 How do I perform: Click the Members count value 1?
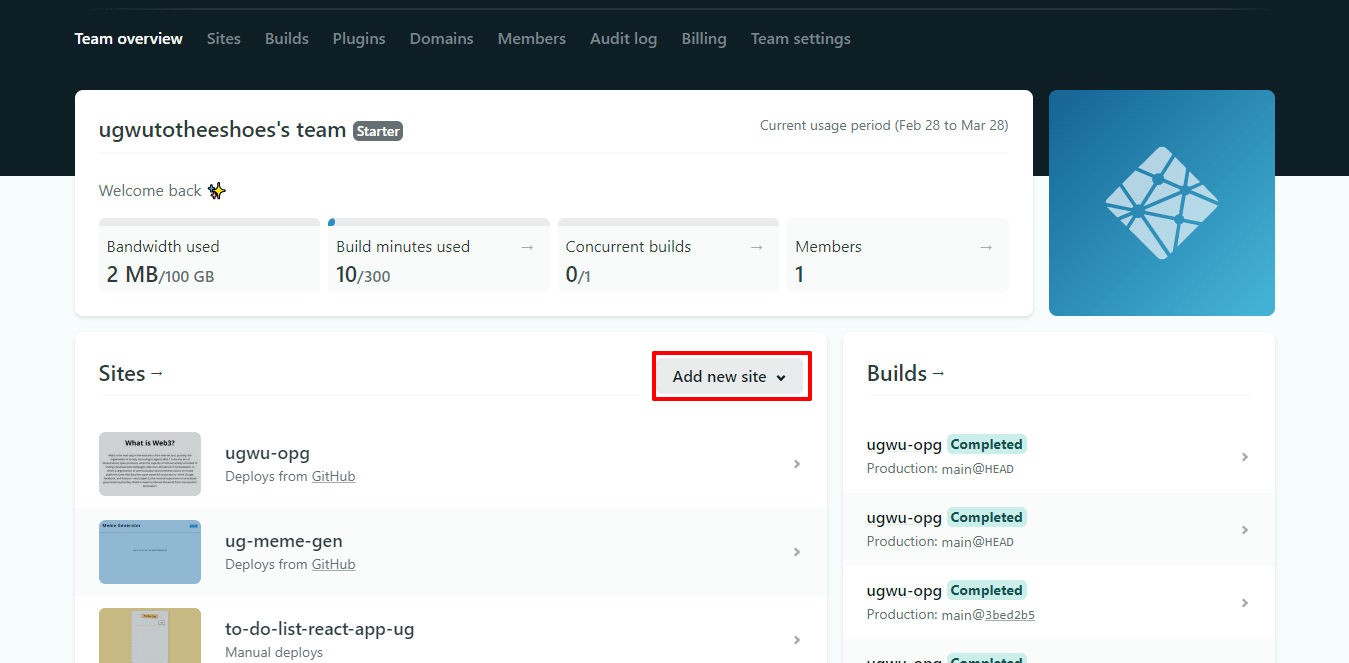point(800,274)
